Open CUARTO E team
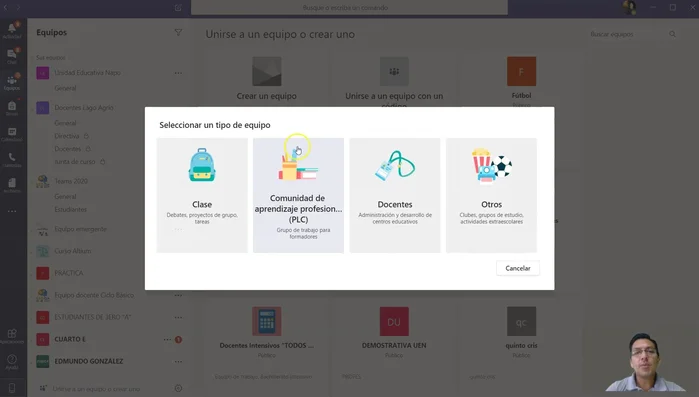Screen dimensions: 699x397 (x=70, y=339)
